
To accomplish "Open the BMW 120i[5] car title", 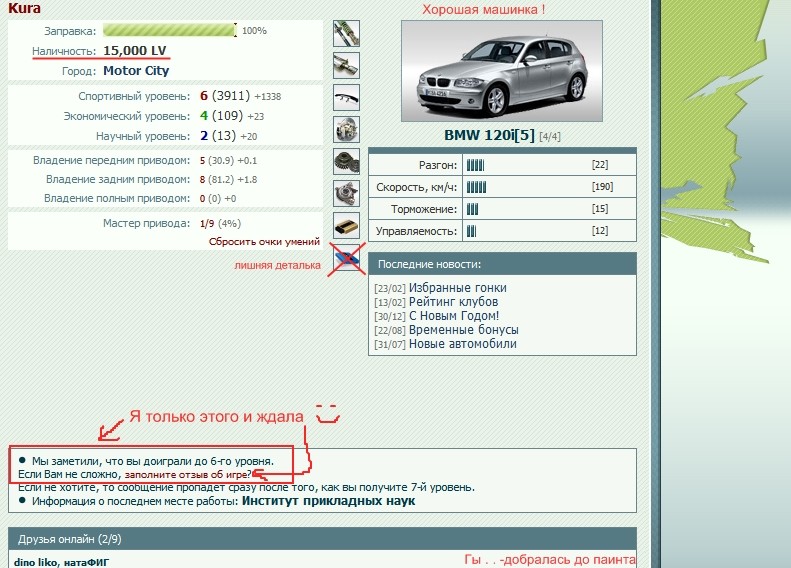I will 489,135.
